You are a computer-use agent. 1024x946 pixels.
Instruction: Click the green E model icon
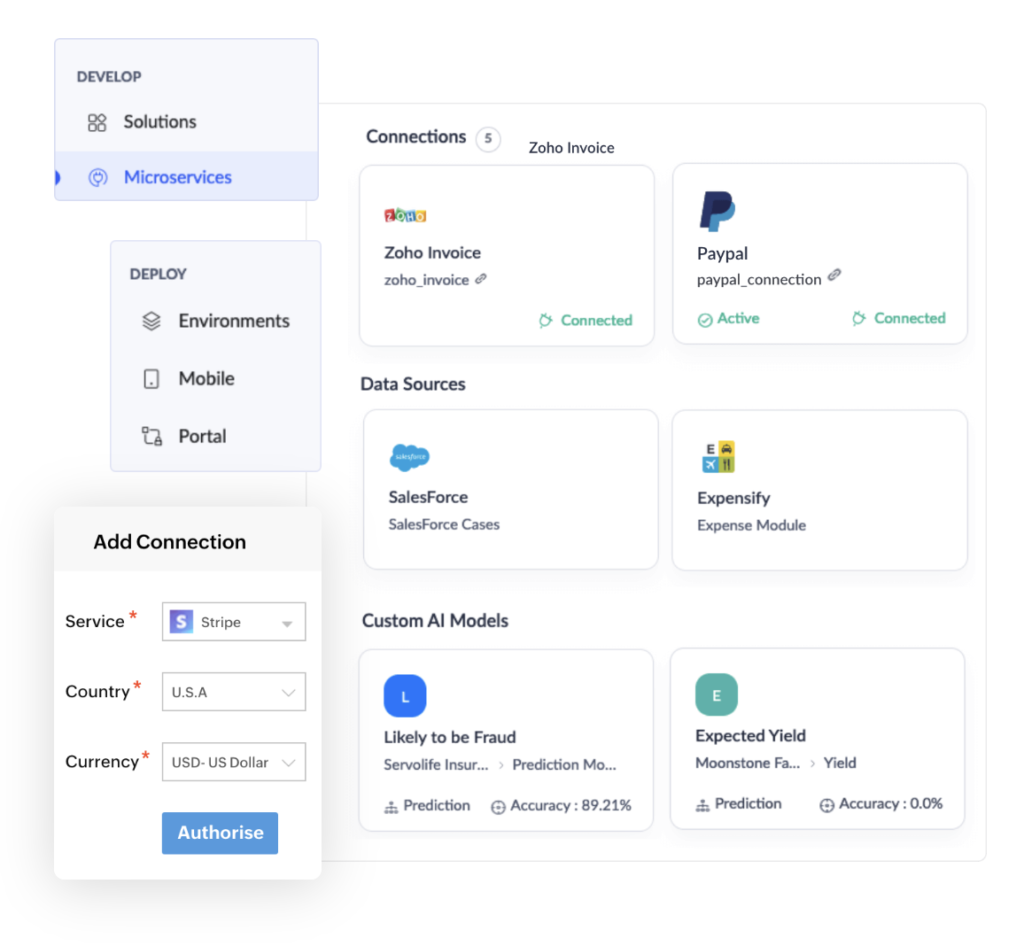click(x=716, y=695)
